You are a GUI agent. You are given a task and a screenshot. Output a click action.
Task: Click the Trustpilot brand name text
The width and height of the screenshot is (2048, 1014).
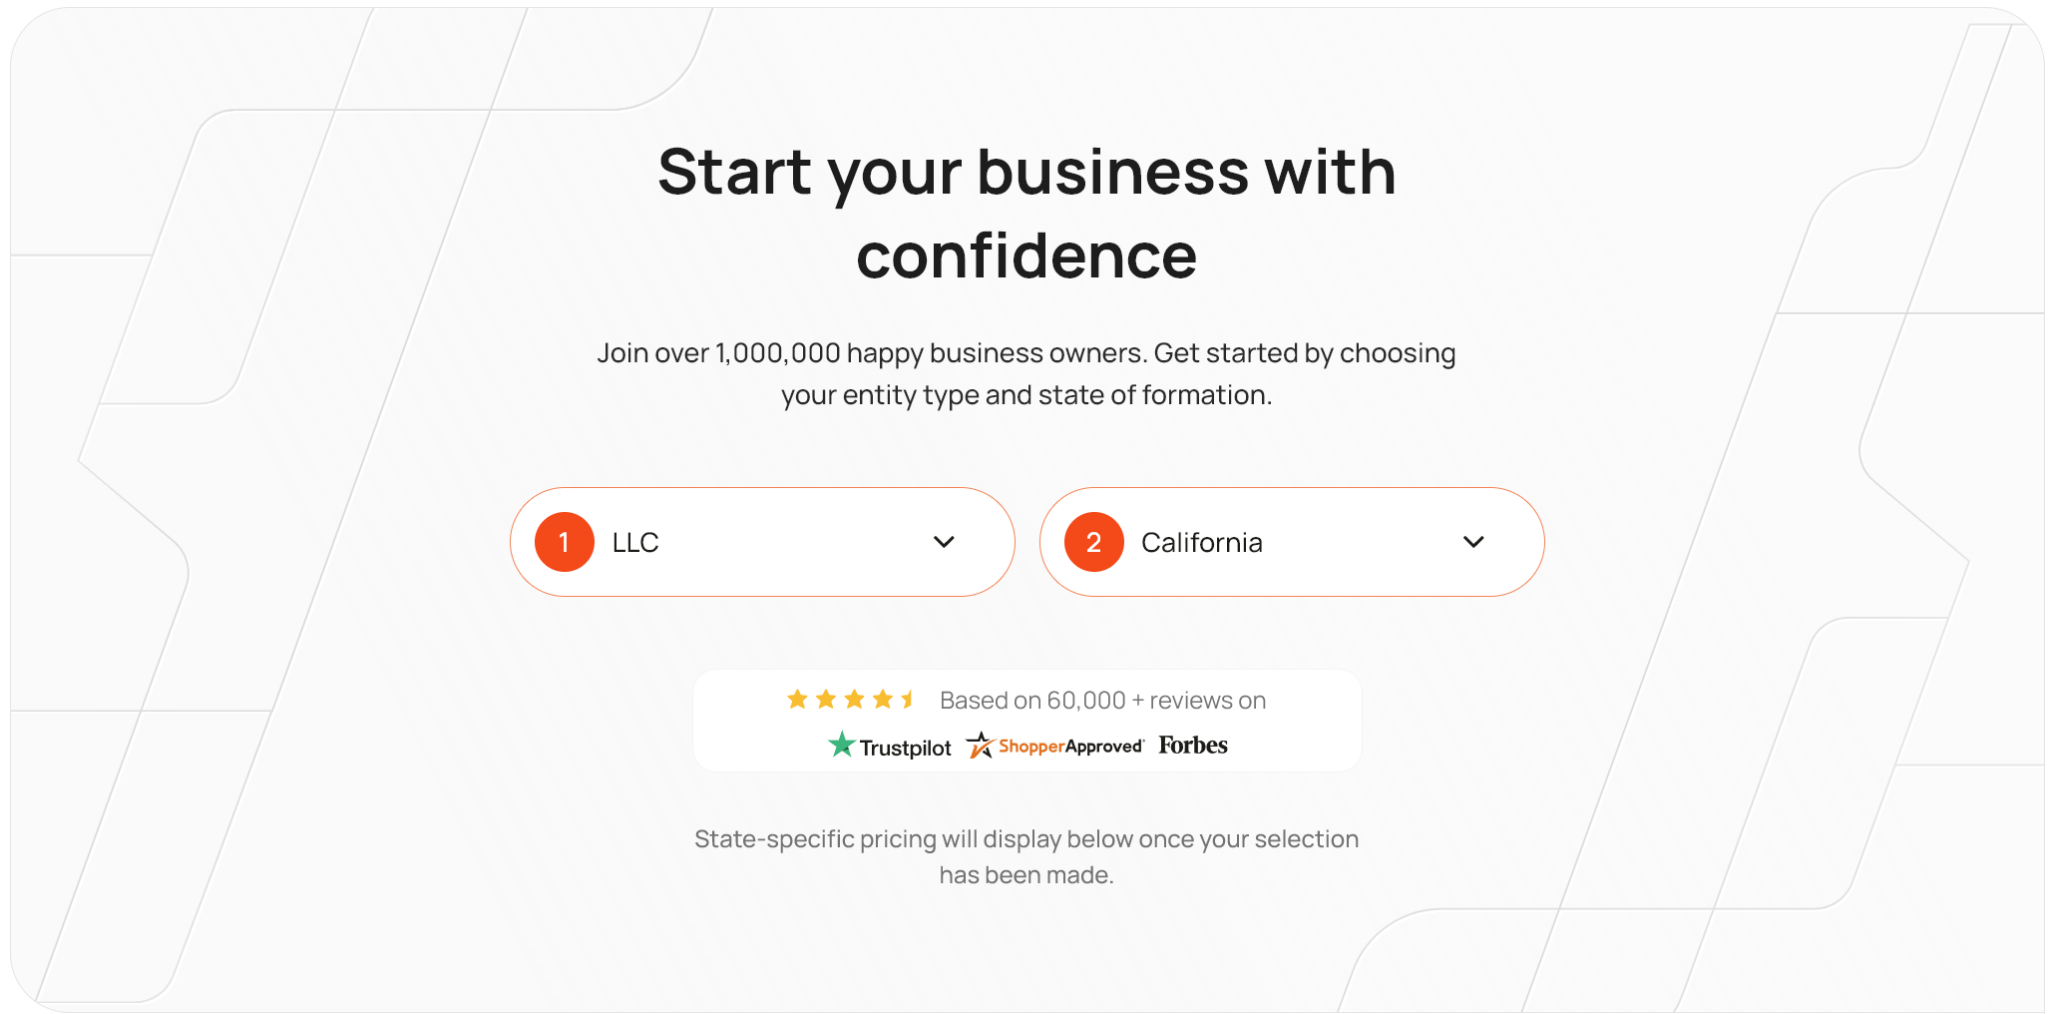(904, 746)
